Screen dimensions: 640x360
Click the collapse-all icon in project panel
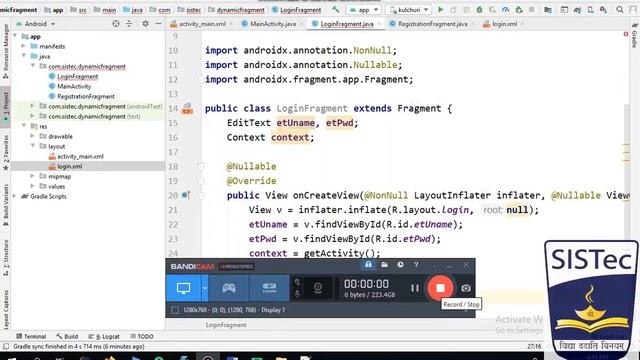click(129, 24)
